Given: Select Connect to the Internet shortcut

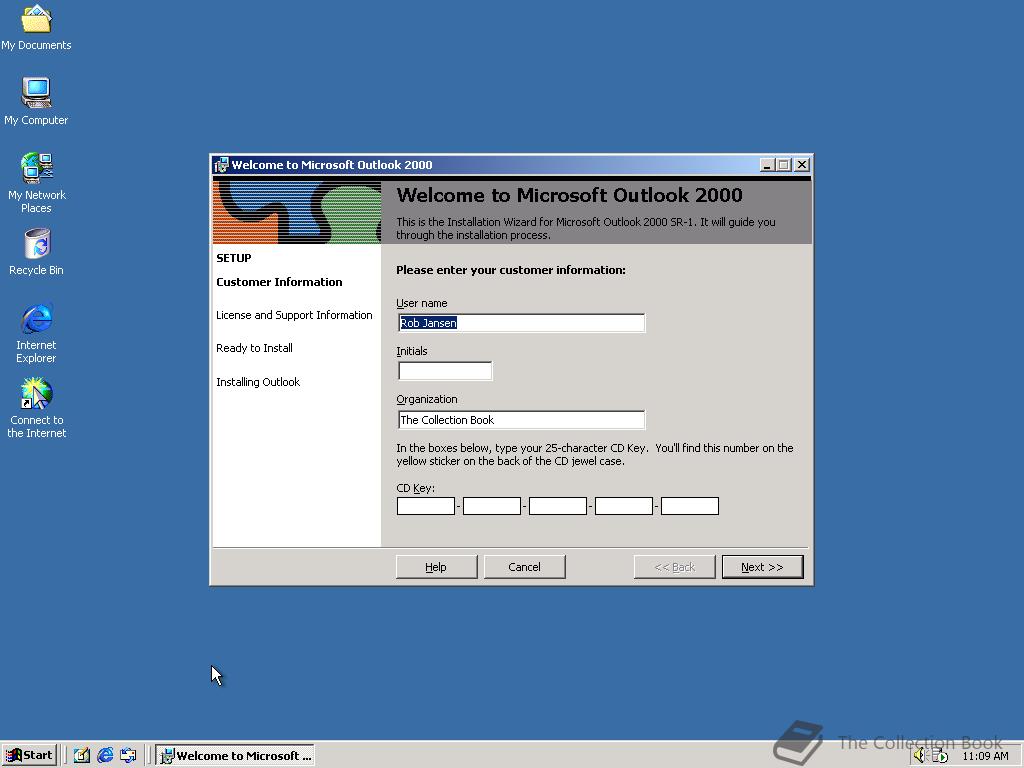Looking at the screenshot, I should [x=36, y=408].
